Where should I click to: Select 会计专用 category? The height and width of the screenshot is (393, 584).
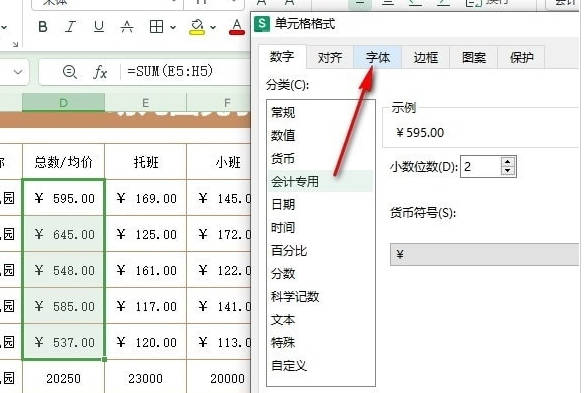coord(320,181)
